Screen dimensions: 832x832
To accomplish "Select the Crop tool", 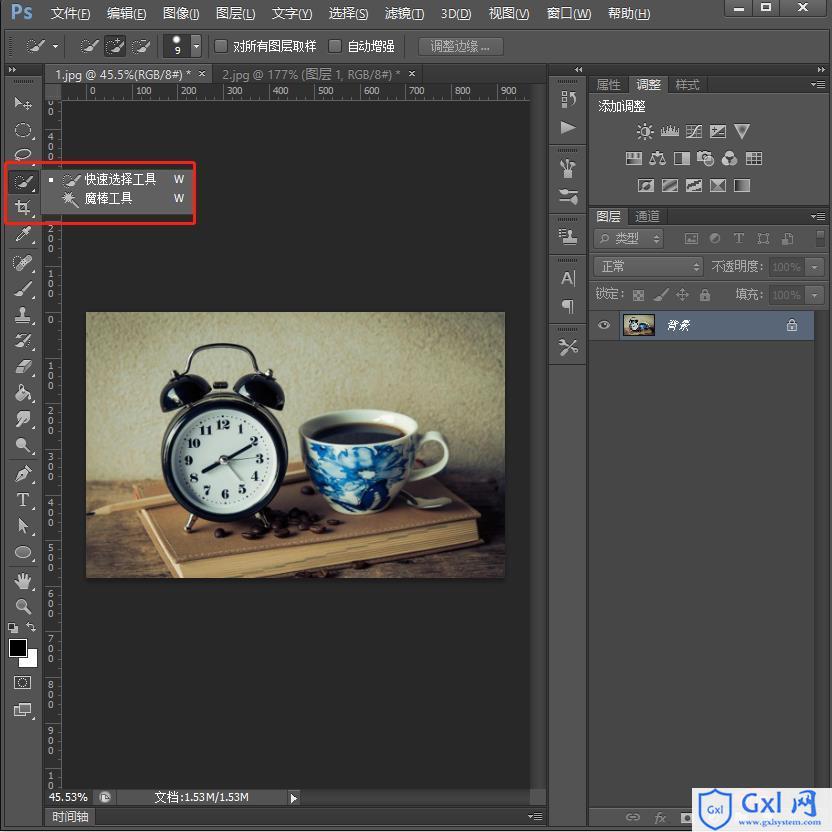I will (x=23, y=207).
